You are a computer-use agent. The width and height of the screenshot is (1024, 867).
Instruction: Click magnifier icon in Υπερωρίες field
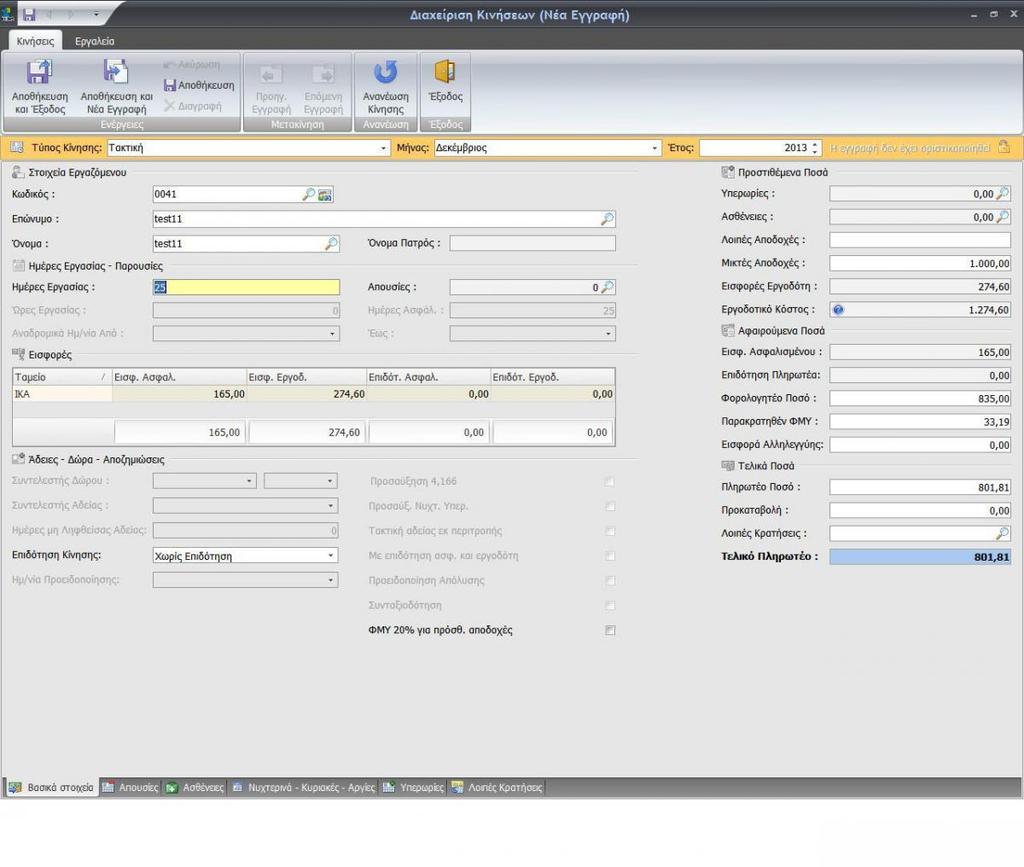(x=1002, y=193)
